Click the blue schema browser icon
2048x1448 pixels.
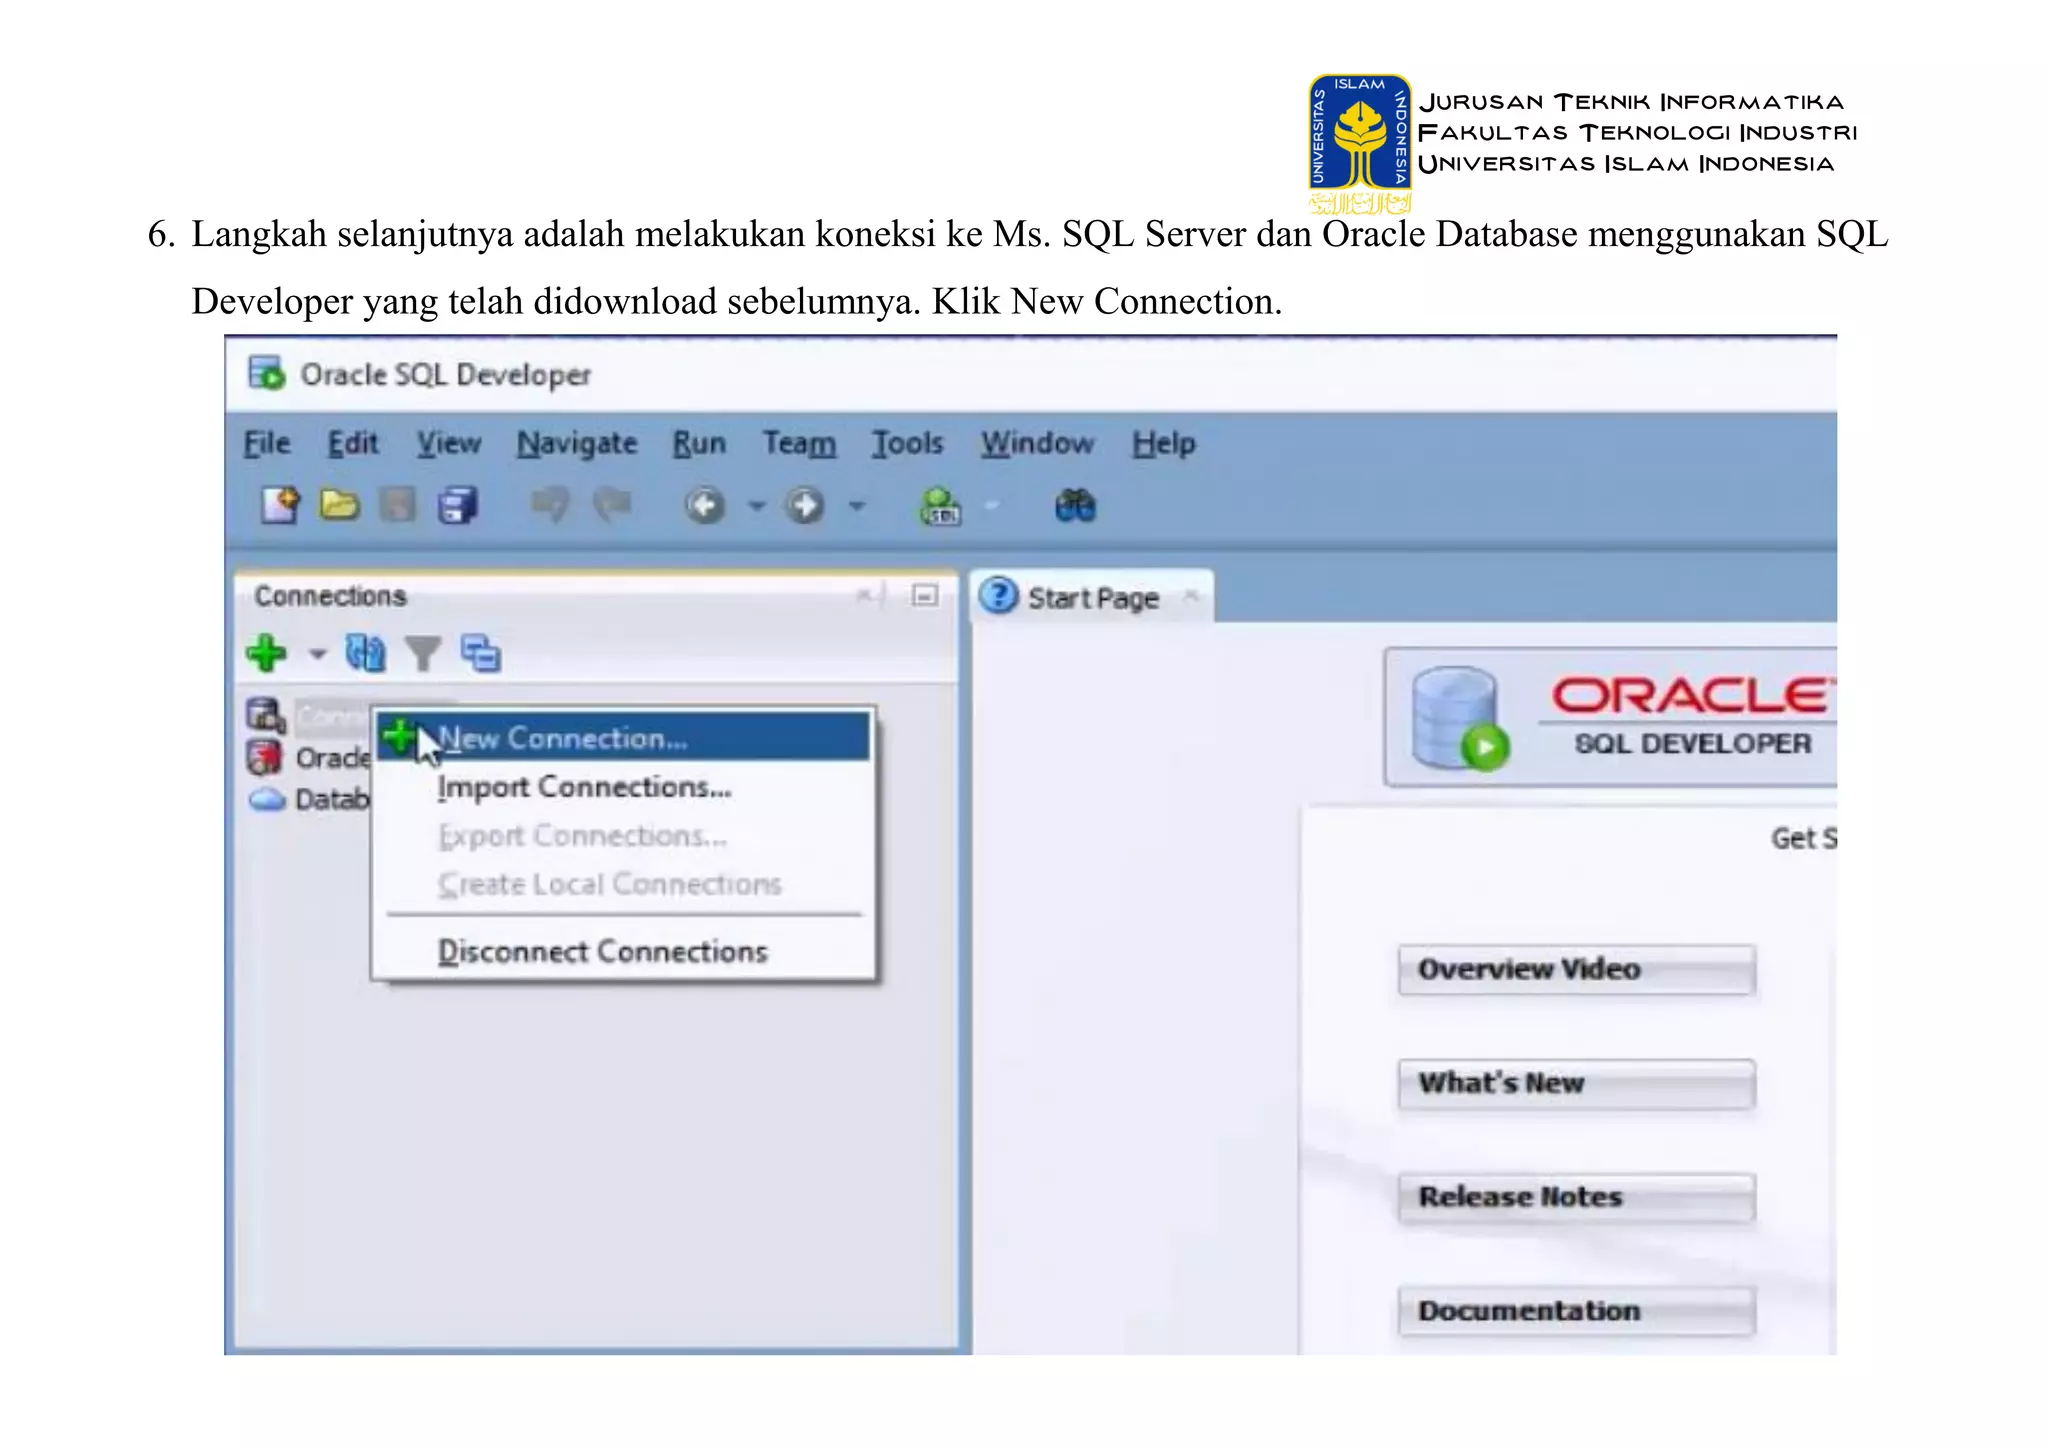click(x=481, y=654)
